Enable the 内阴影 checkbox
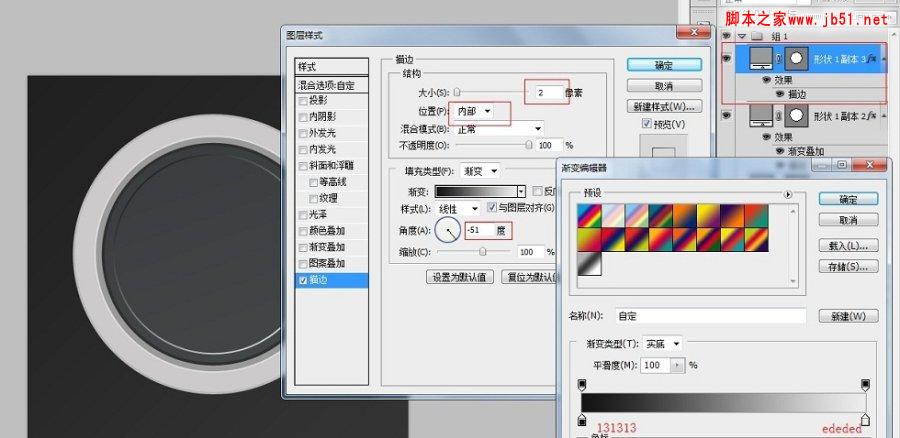 [302, 117]
